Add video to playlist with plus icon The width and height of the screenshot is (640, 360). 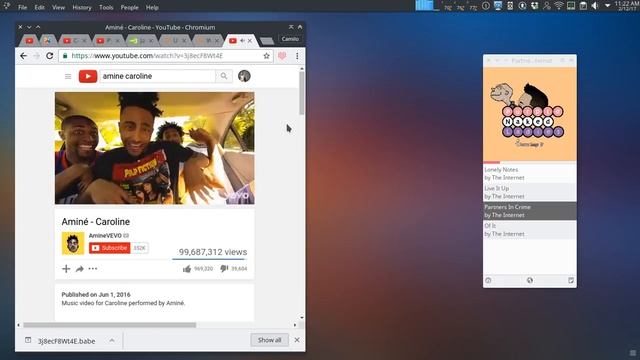point(66,269)
